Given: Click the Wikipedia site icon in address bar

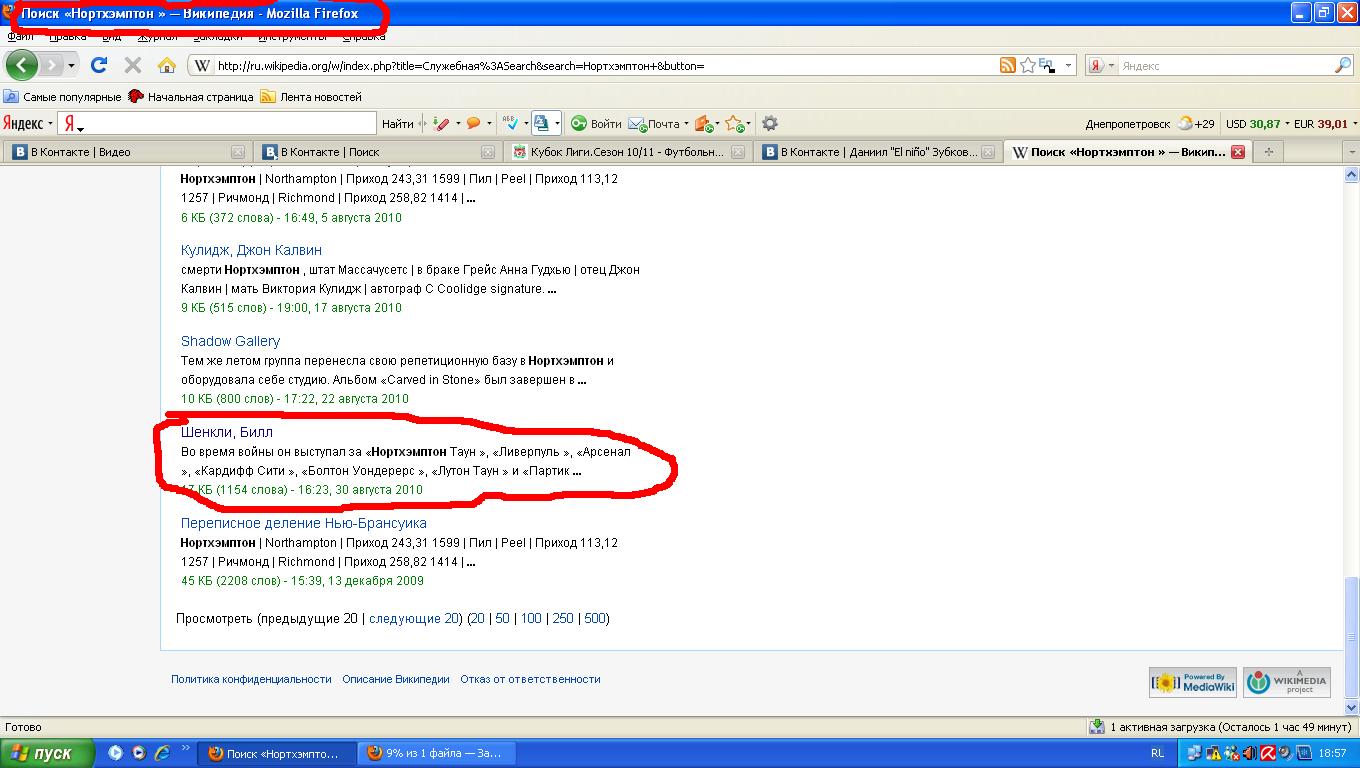Looking at the screenshot, I should pyautogui.click(x=201, y=66).
